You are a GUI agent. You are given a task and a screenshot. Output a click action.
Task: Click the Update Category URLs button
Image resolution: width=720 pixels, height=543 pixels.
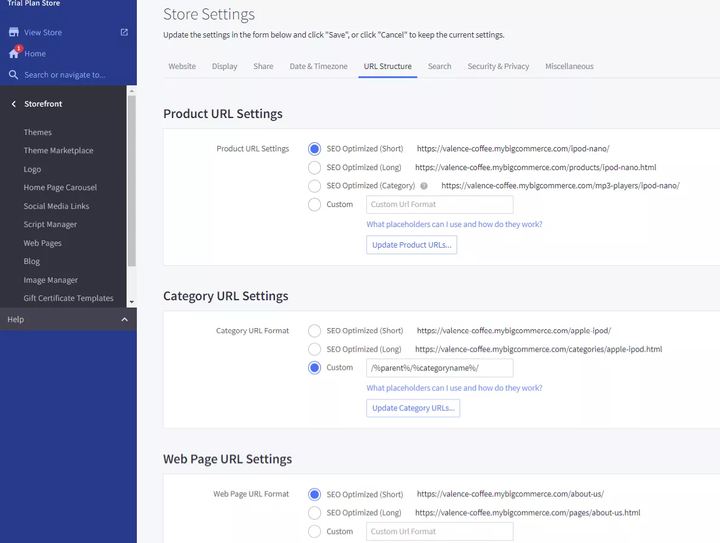tap(413, 408)
